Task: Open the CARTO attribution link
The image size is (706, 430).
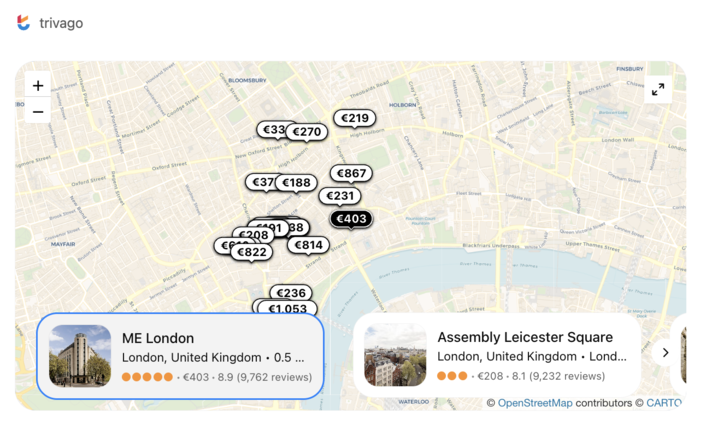Action: point(663,403)
